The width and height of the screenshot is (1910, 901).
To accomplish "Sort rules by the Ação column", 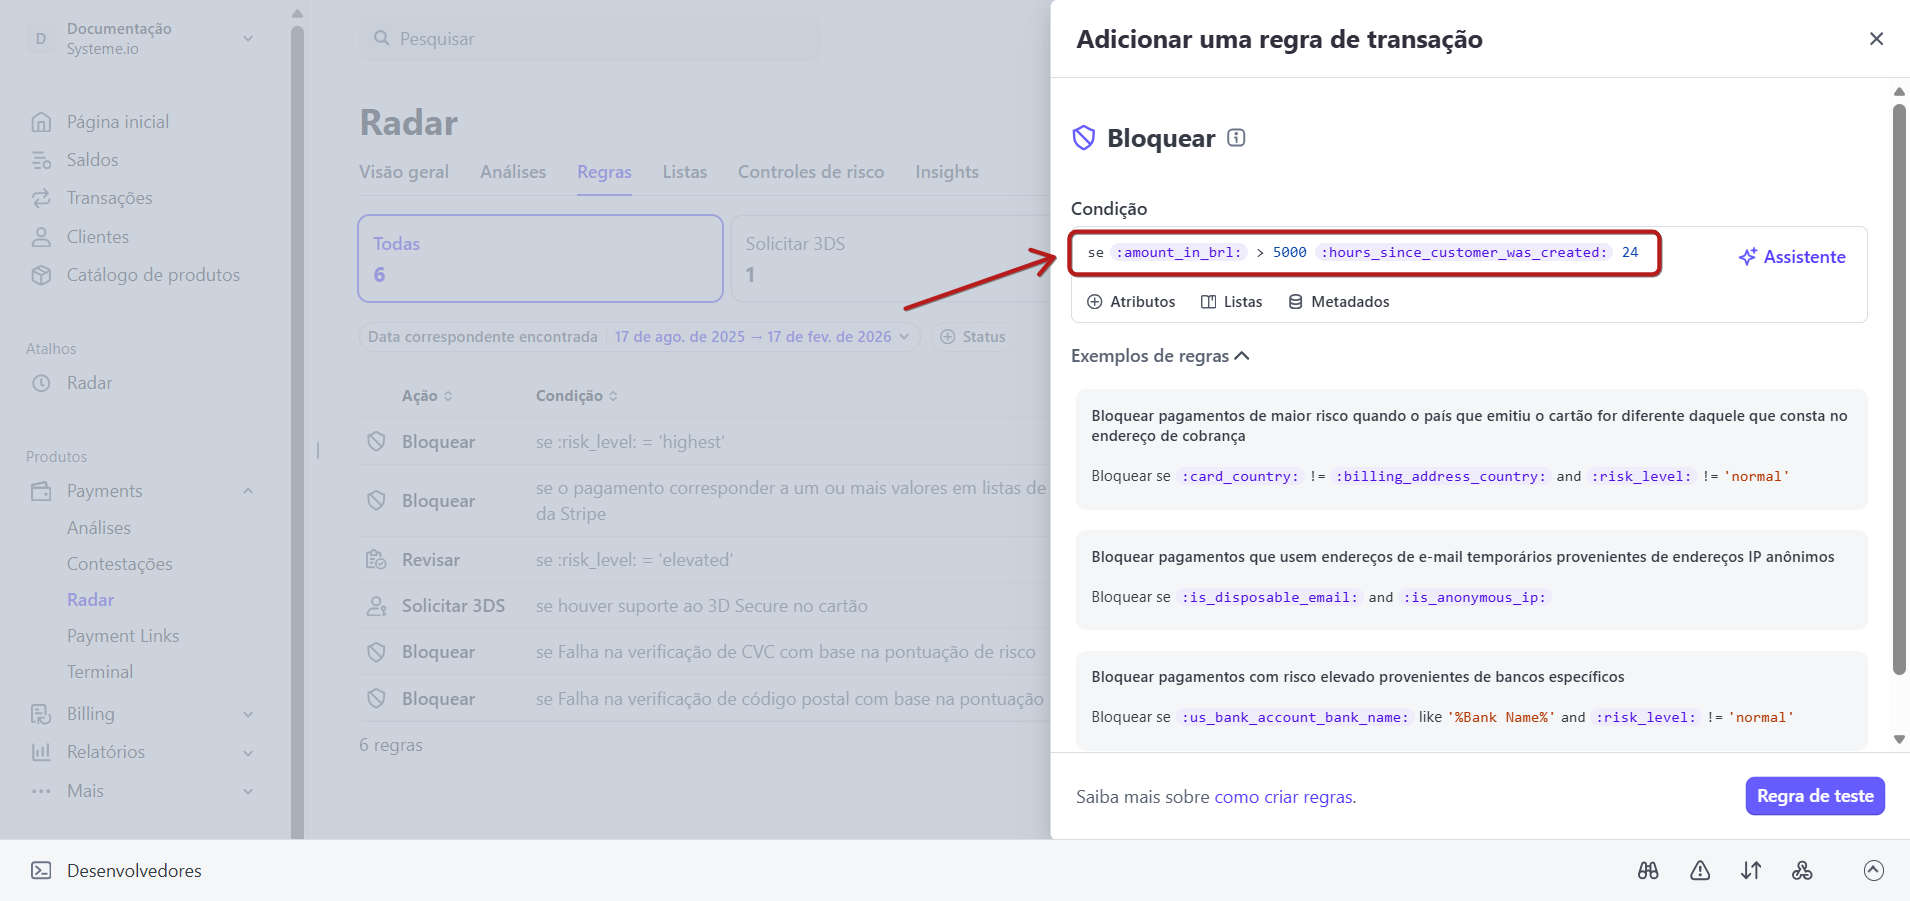I will (x=427, y=396).
